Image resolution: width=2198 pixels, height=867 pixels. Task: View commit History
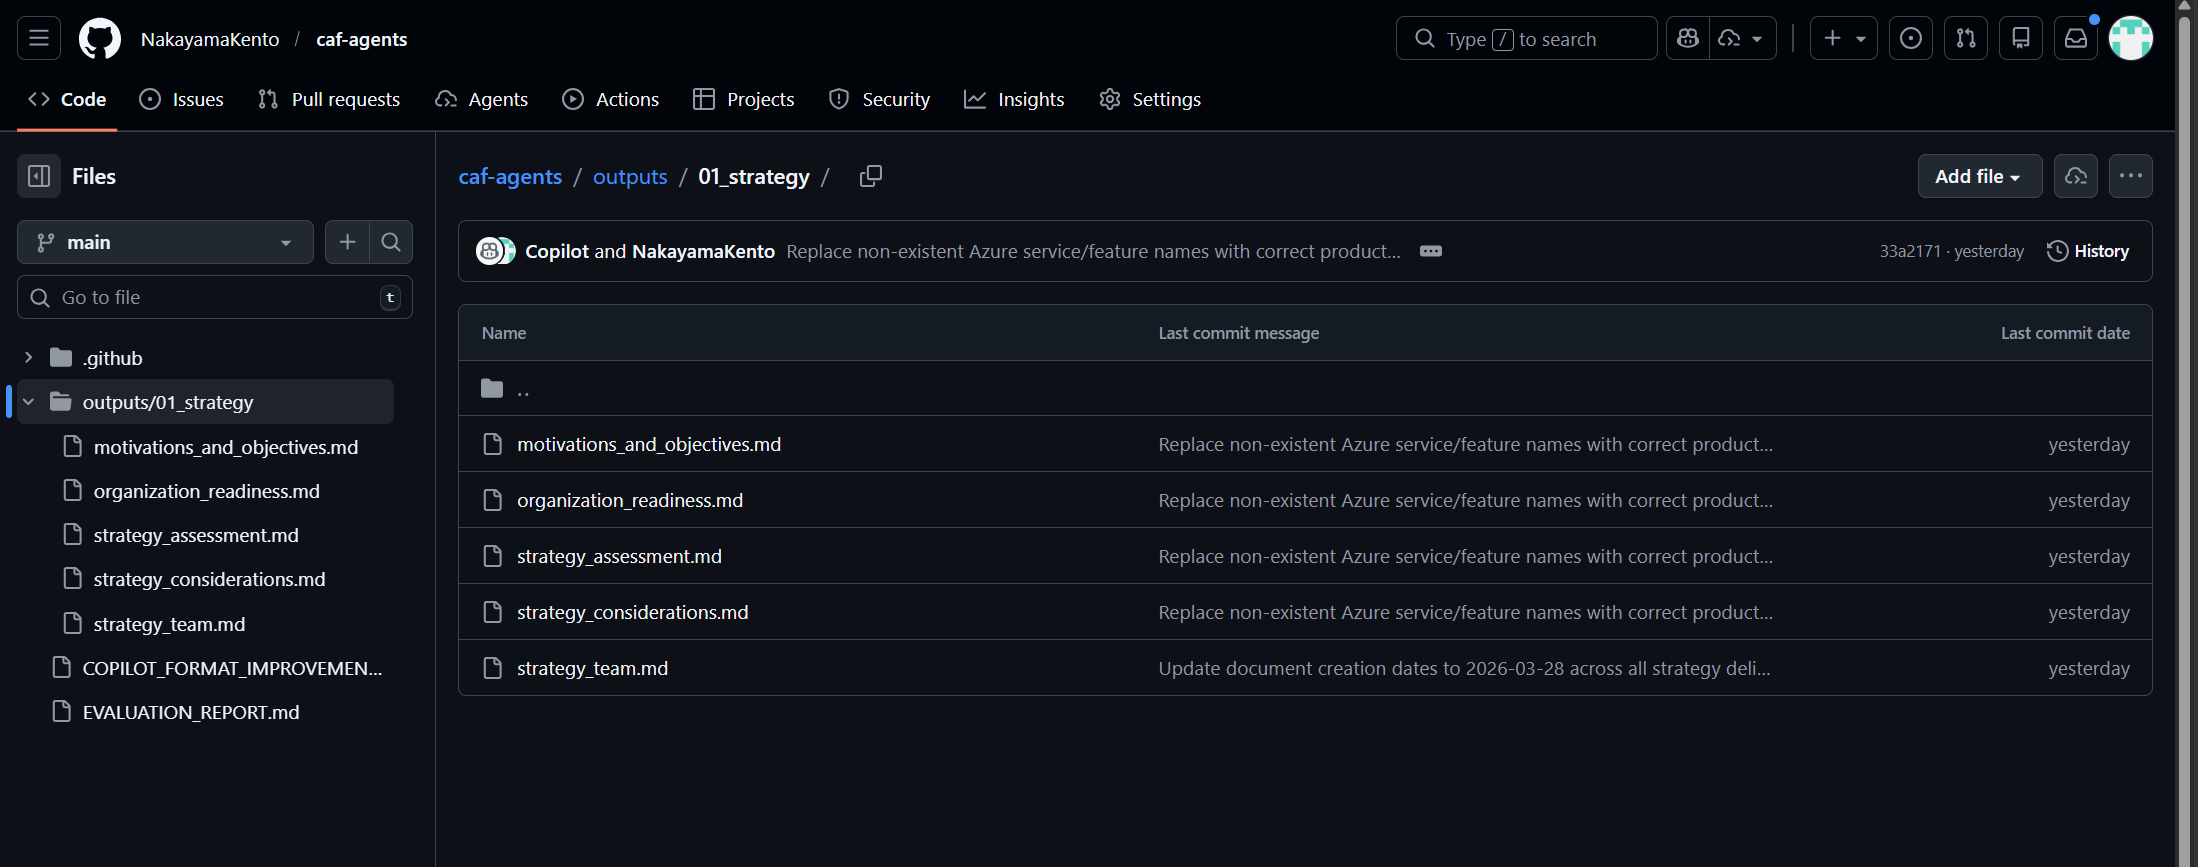(x=2088, y=251)
